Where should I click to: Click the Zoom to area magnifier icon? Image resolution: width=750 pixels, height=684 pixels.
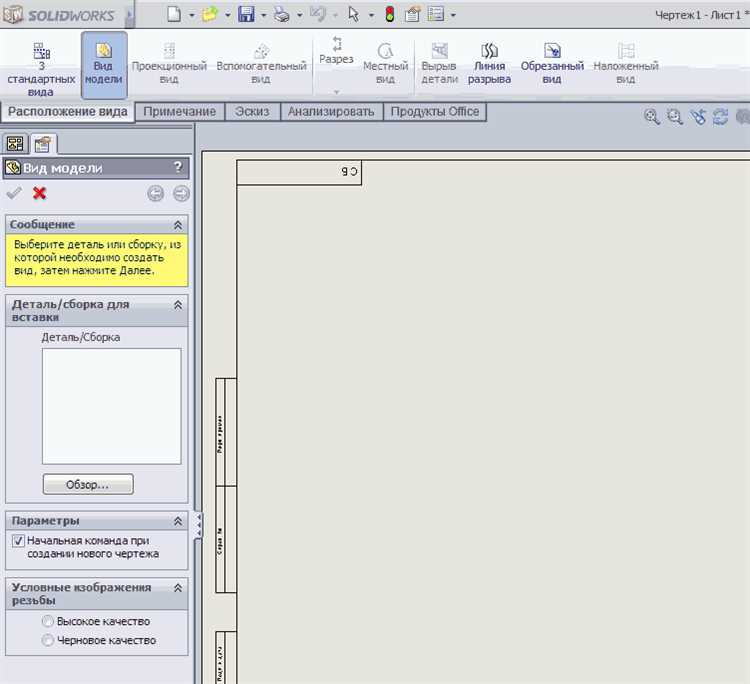(x=674, y=117)
